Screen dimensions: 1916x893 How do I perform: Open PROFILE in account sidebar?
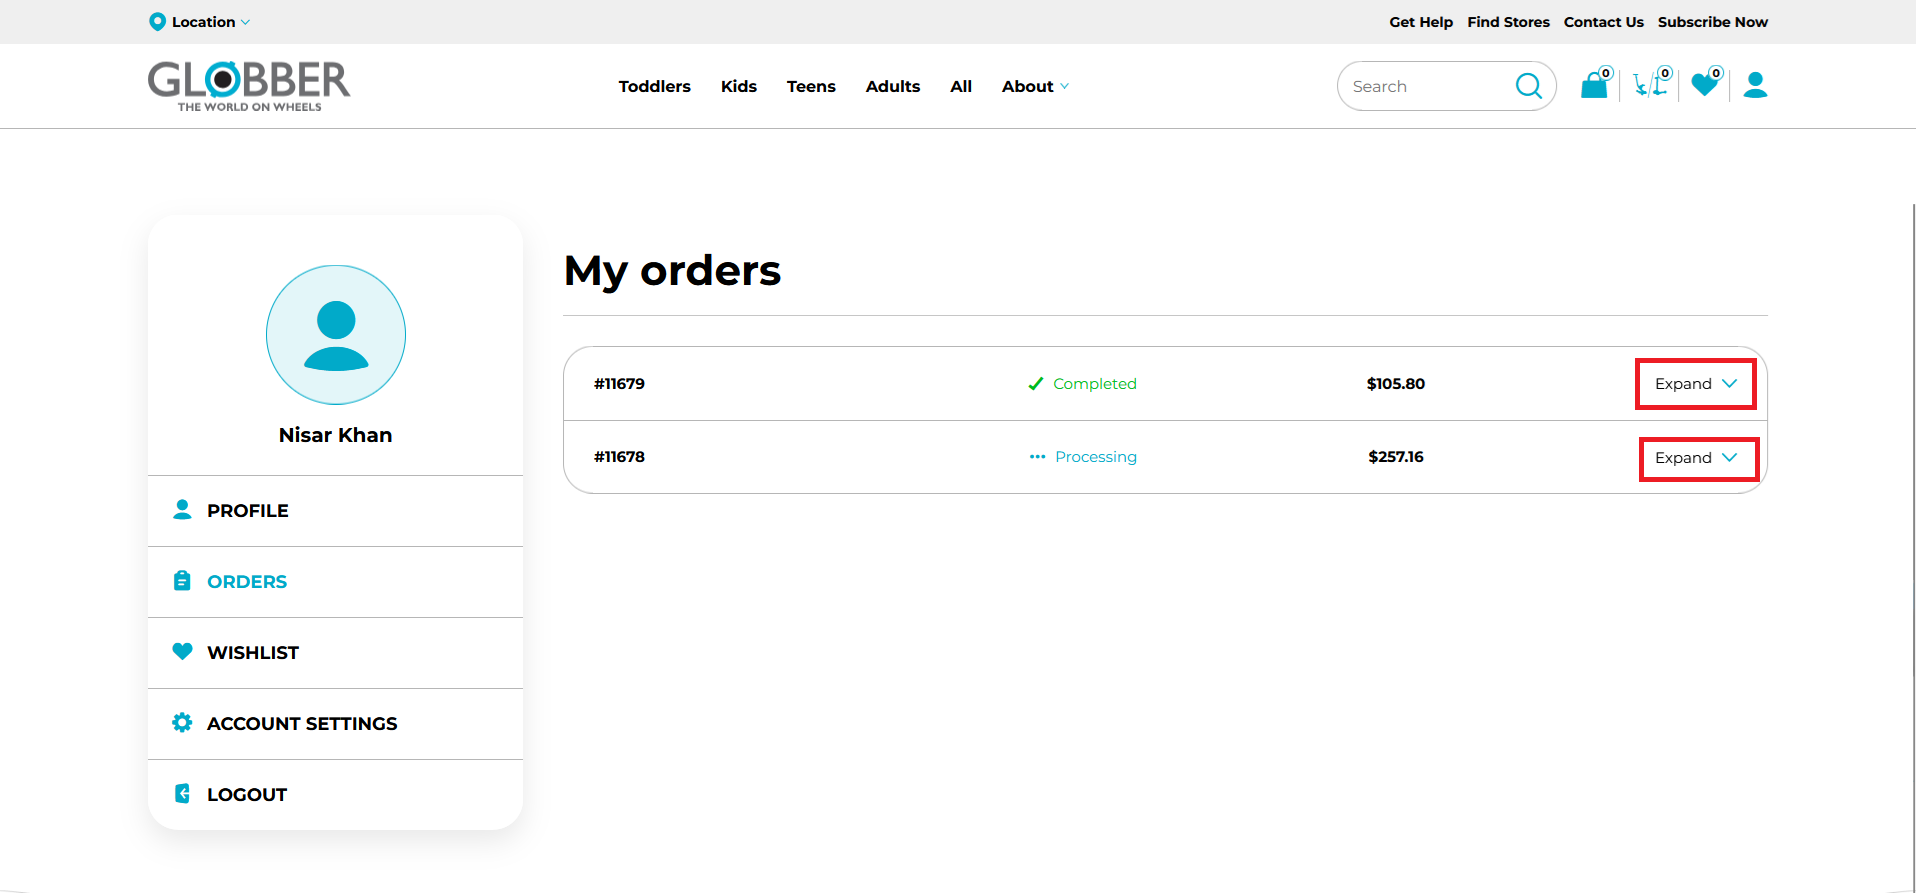335,511
